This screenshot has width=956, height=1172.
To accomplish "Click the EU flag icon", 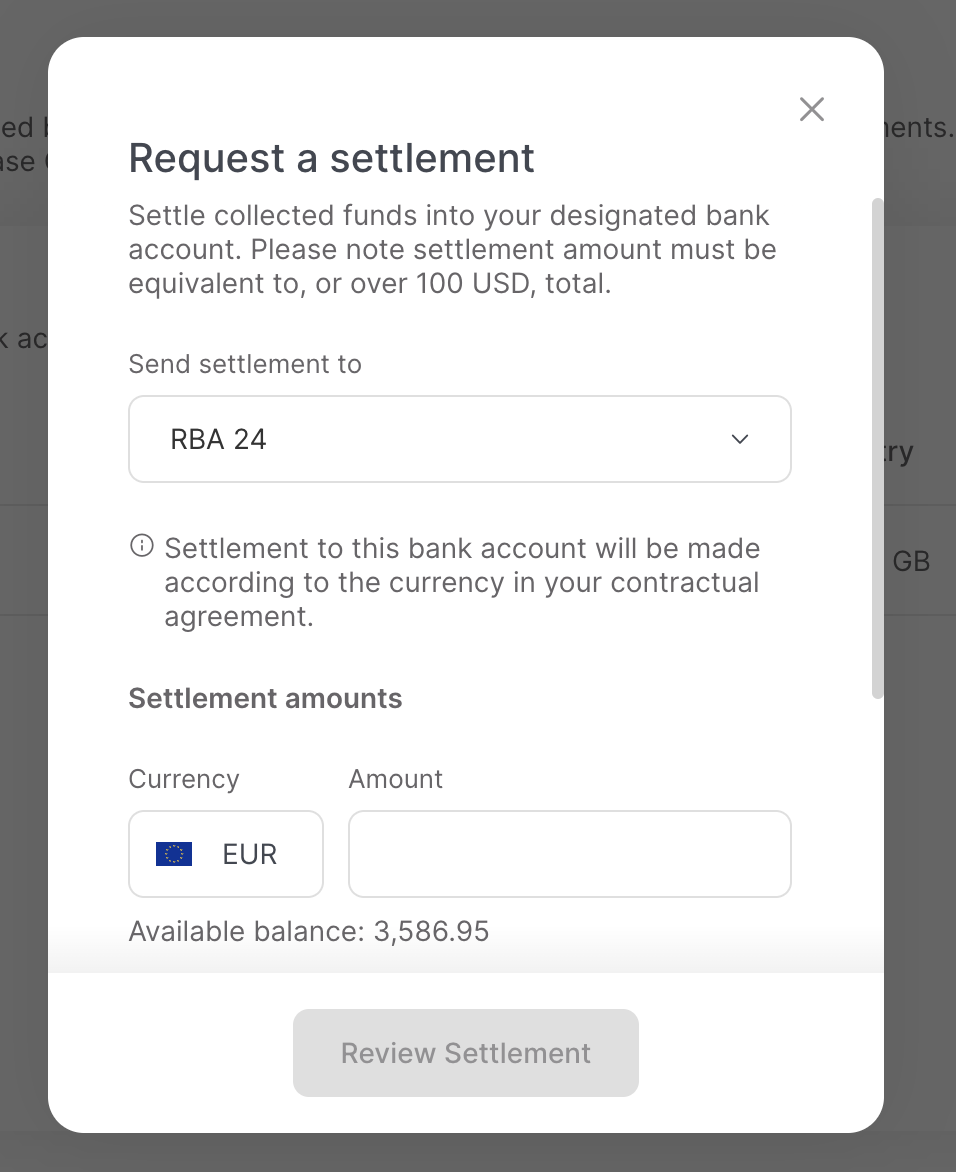I will [174, 854].
